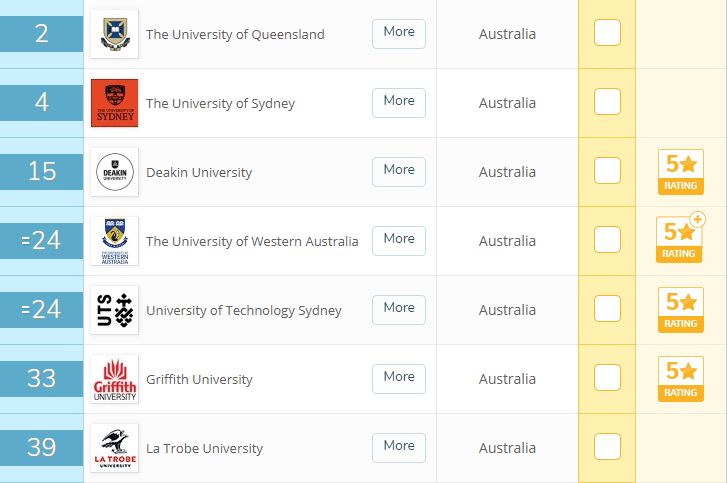Open Western Australia's 5 star plus rating badge
727x483 pixels.
[x=680, y=238]
